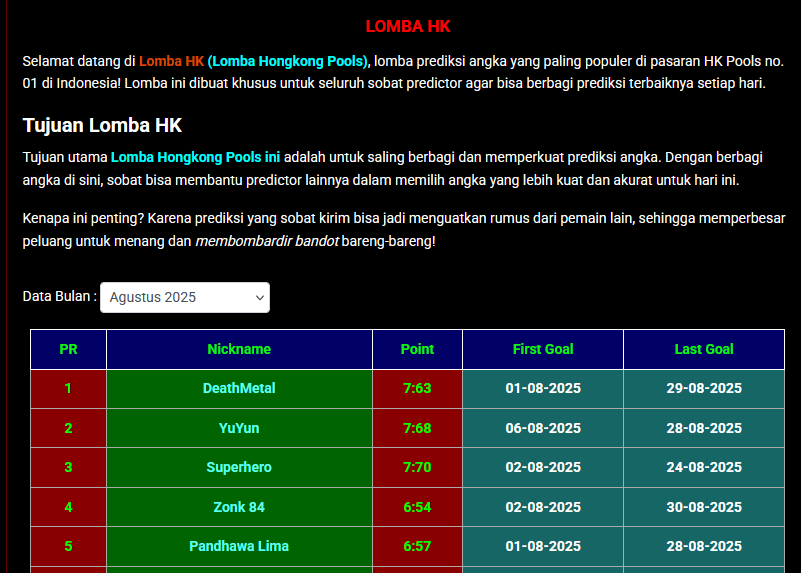
Task: Click the Data Bulan label
Action: click(x=60, y=296)
